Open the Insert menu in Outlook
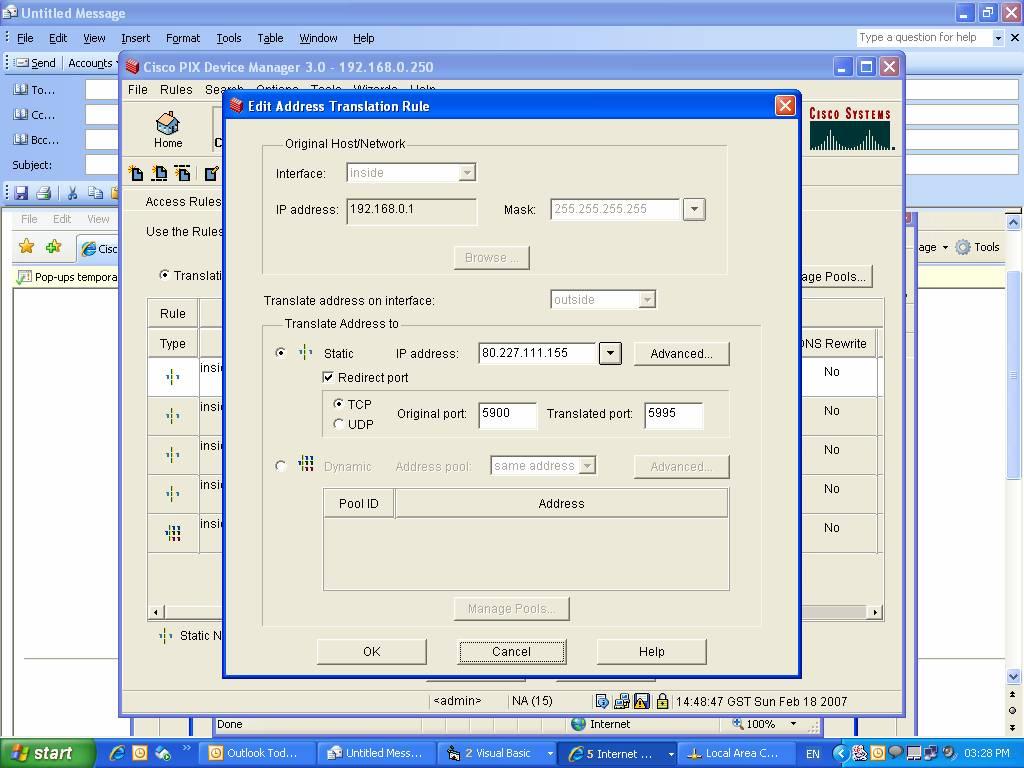The image size is (1024, 768). [x=135, y=38]
